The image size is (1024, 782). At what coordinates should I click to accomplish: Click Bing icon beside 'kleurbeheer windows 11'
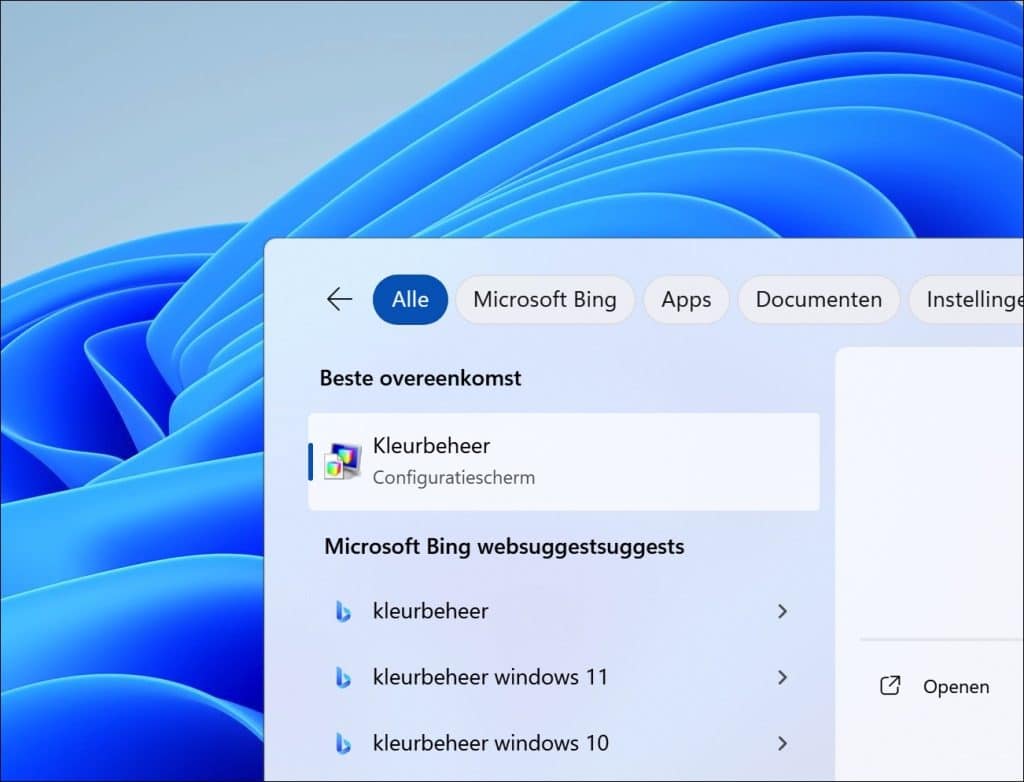[x=343, y=677]
